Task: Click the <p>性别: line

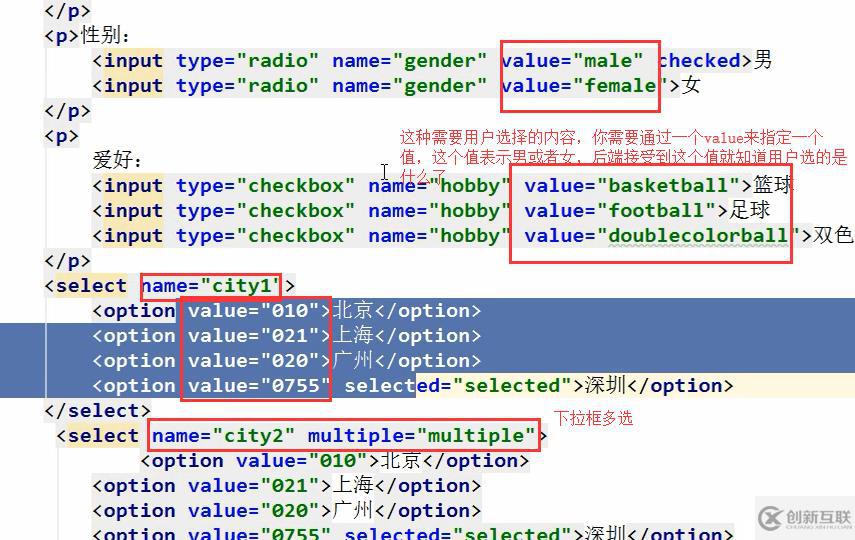Action: [x=87, y=36]
